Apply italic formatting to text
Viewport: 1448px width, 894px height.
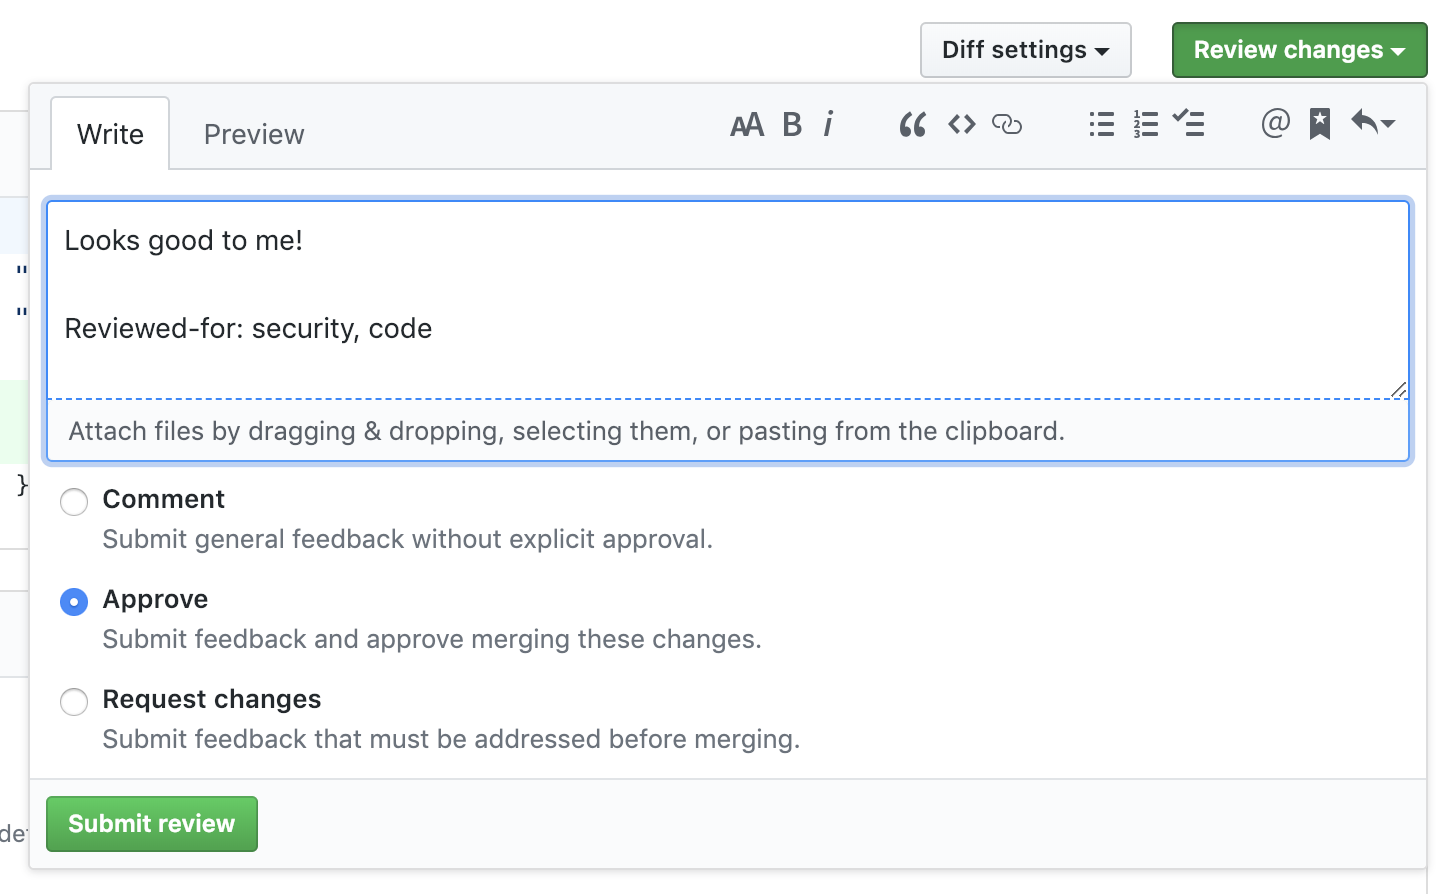pos(828,125)
